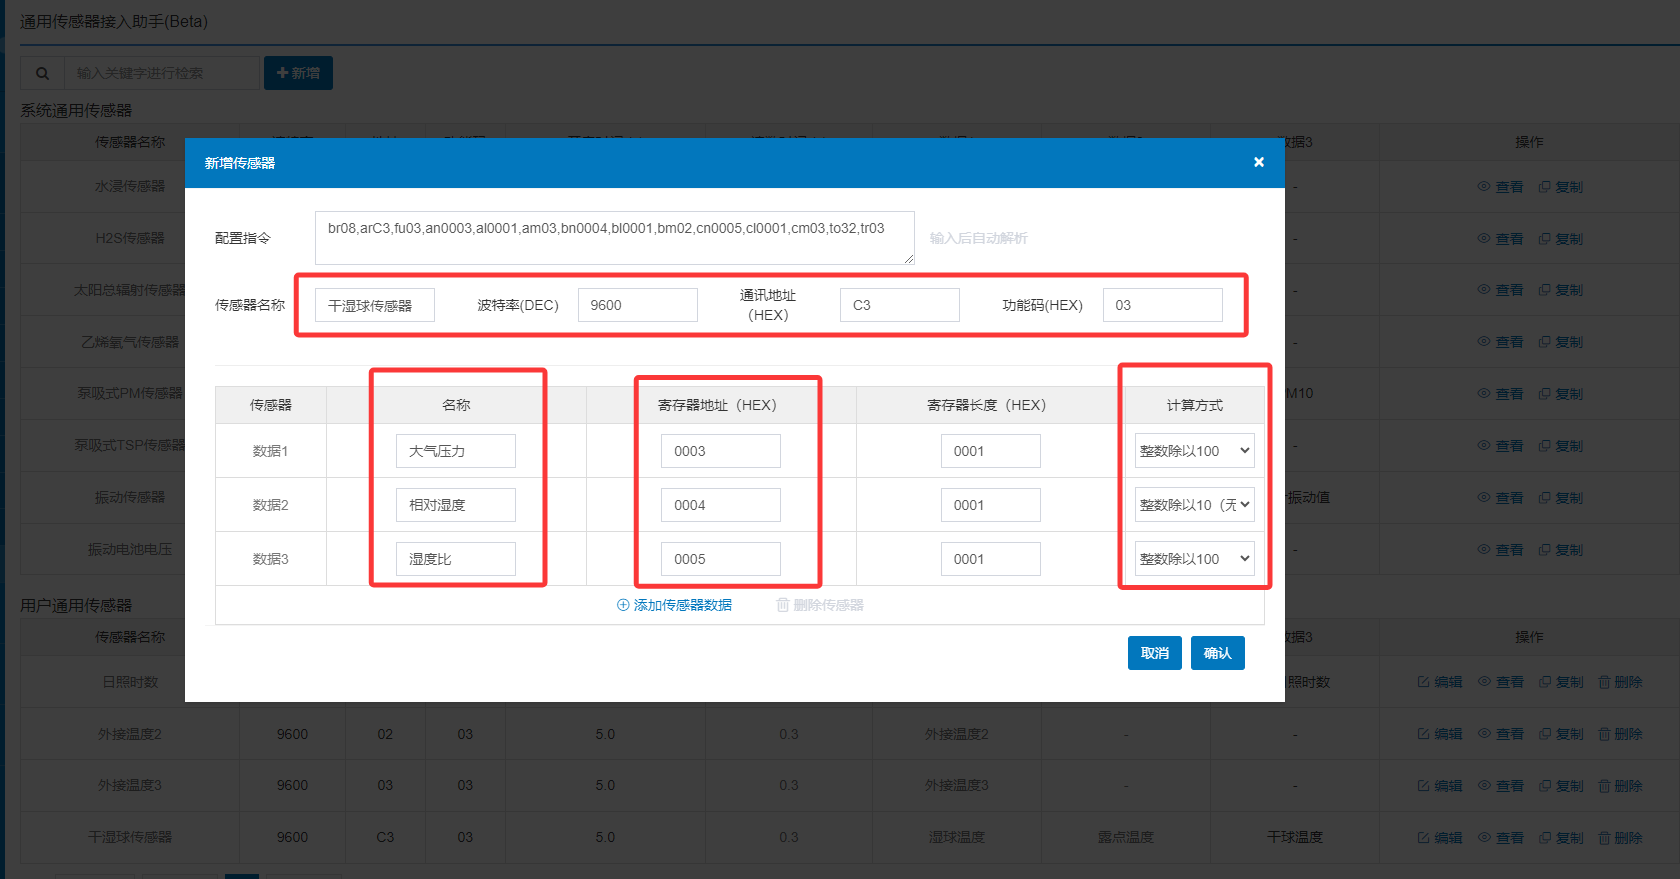Click 删除传感器 link

(x=820, y=605)
